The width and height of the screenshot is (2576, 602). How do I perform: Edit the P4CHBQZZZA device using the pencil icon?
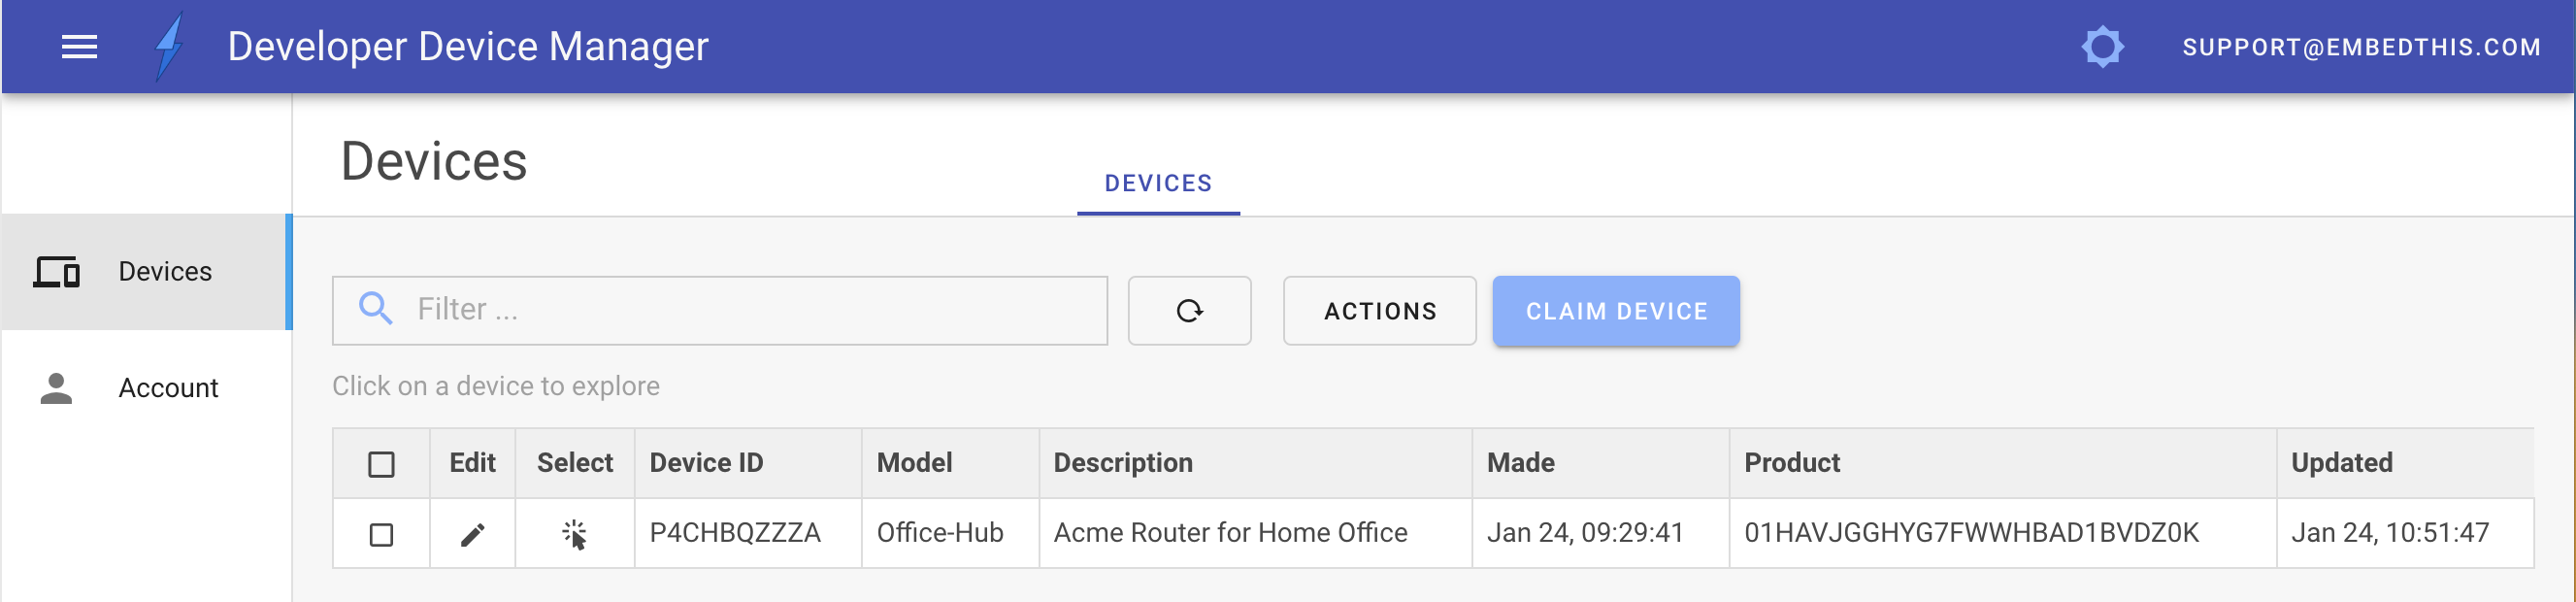coord(472,533)
